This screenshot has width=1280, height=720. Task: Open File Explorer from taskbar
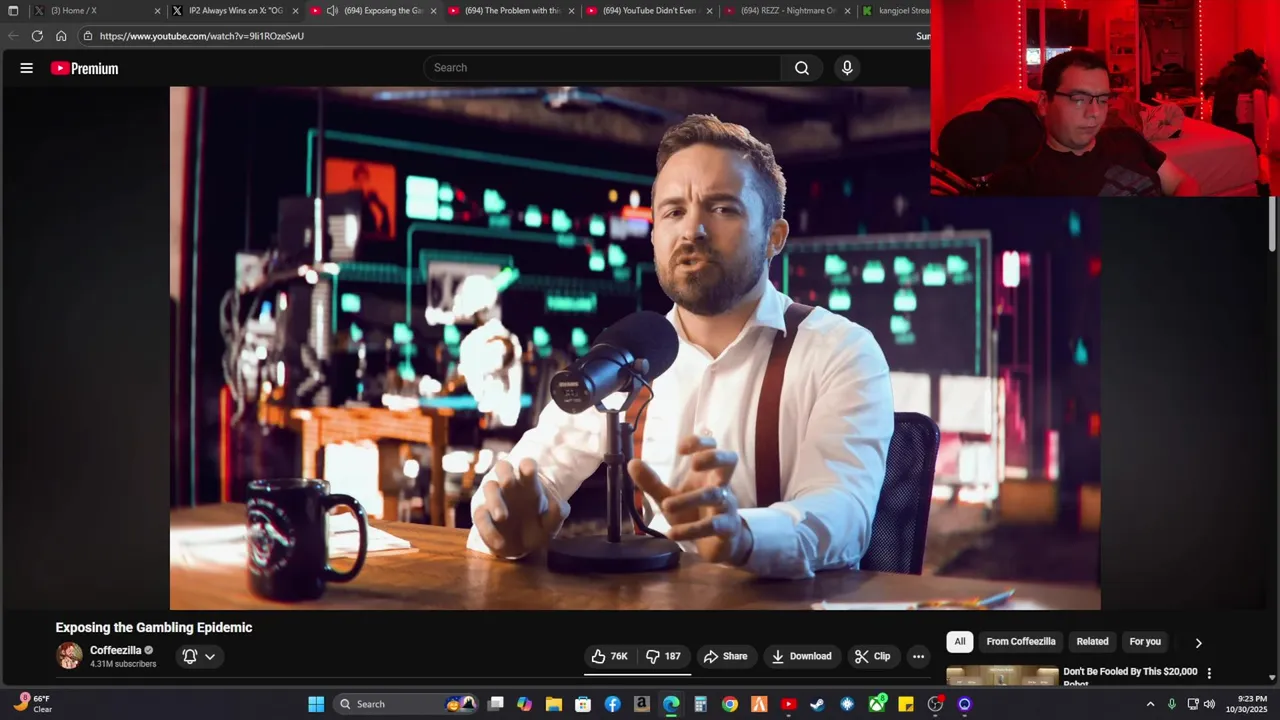point(554,704)
